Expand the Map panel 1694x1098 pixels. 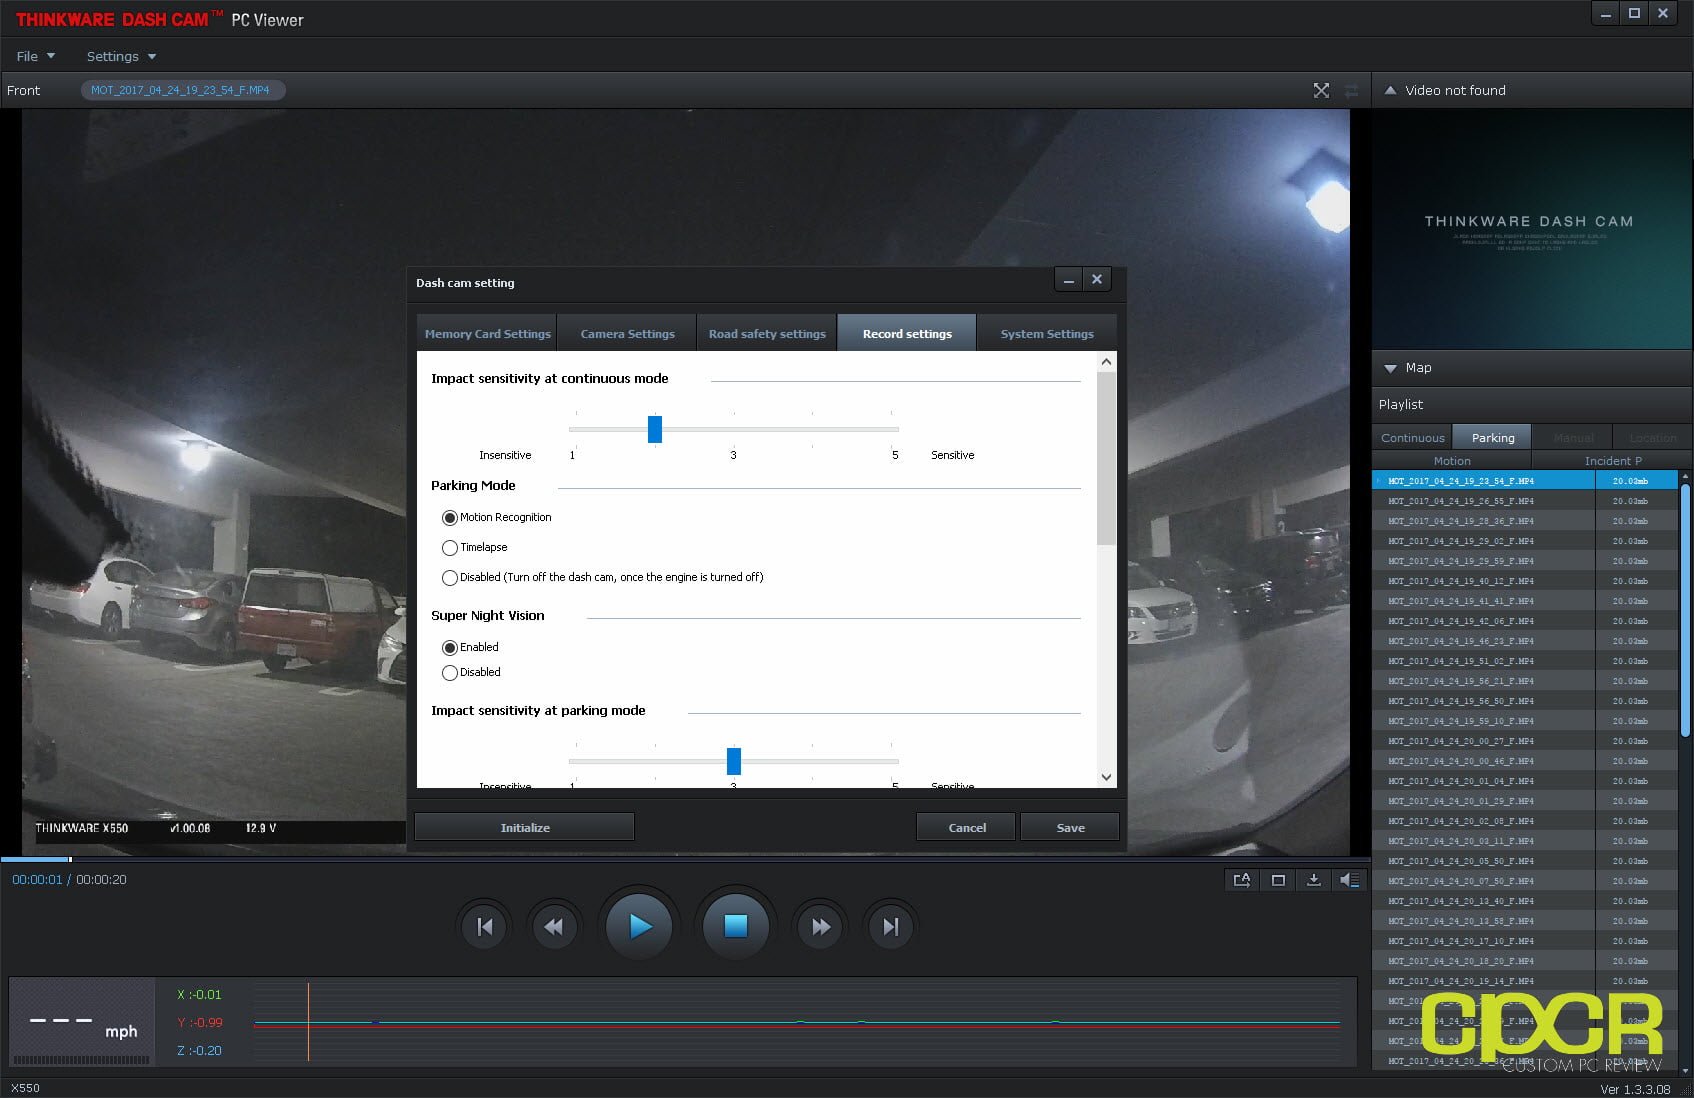1390,368
